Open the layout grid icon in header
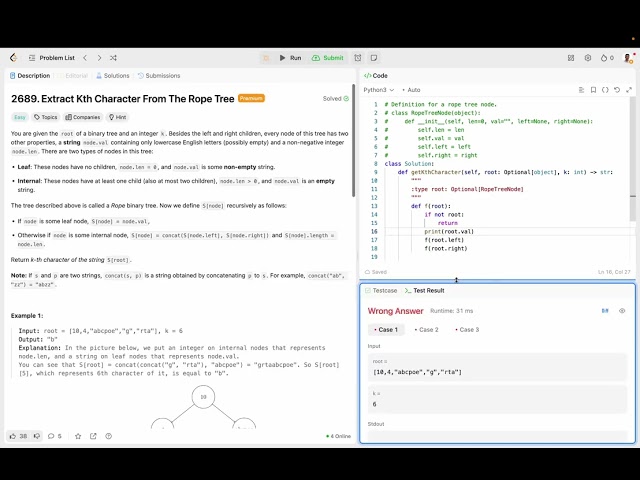640x480 pixels. (570, 58)
